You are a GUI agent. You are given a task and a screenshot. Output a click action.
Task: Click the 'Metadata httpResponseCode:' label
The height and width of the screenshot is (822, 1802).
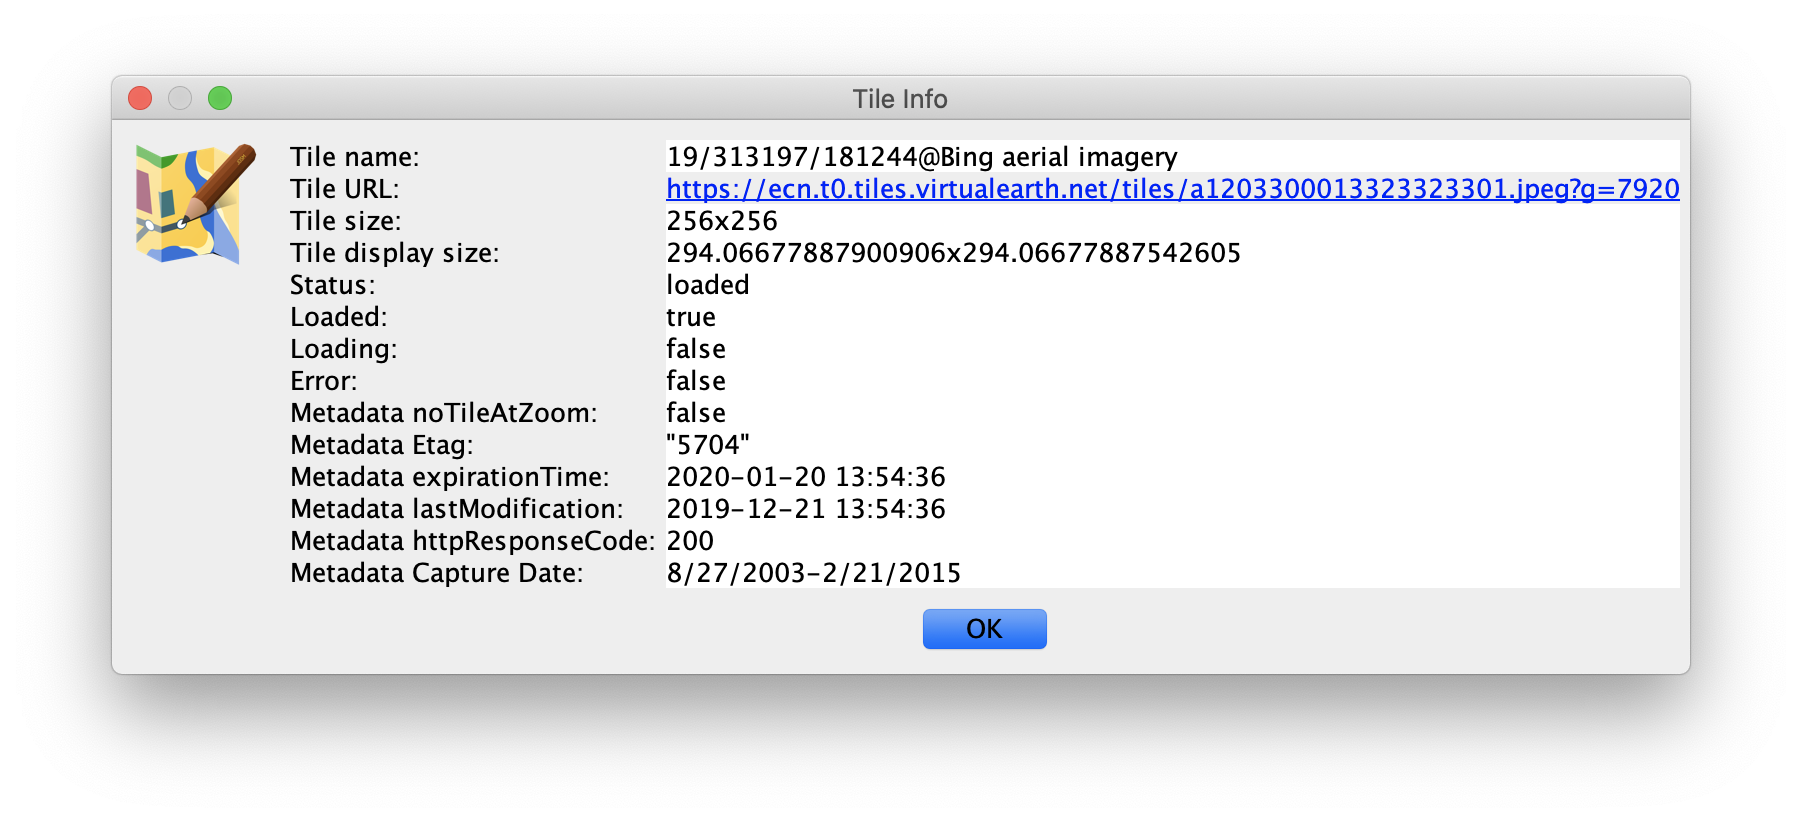pos(473,541)
